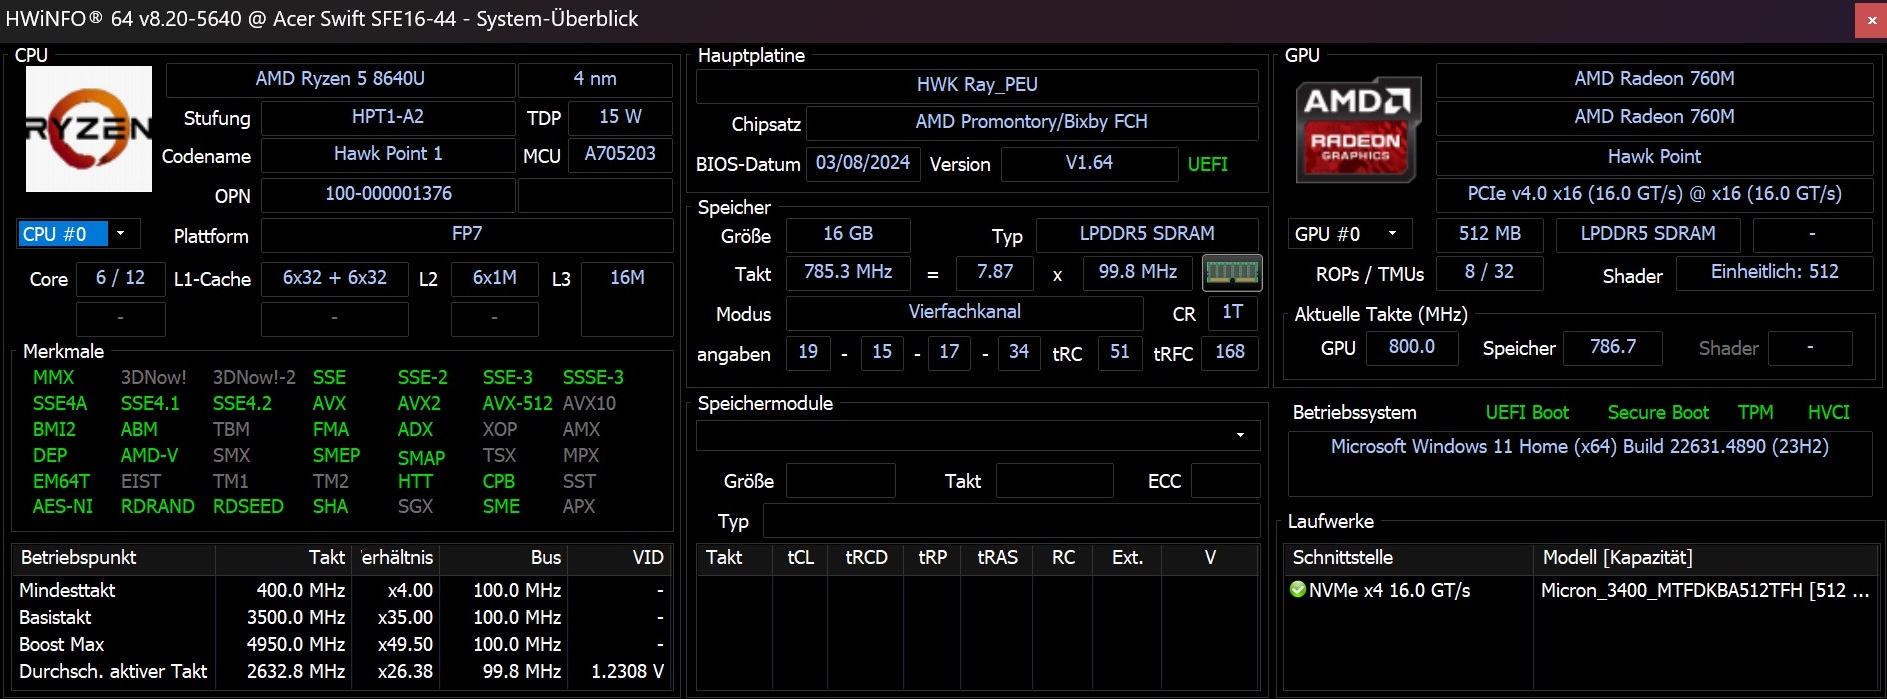Screen dimensions: 1887x699
Task: Click the 785.3 MHz memory clock
Action: tap(848, 272)
